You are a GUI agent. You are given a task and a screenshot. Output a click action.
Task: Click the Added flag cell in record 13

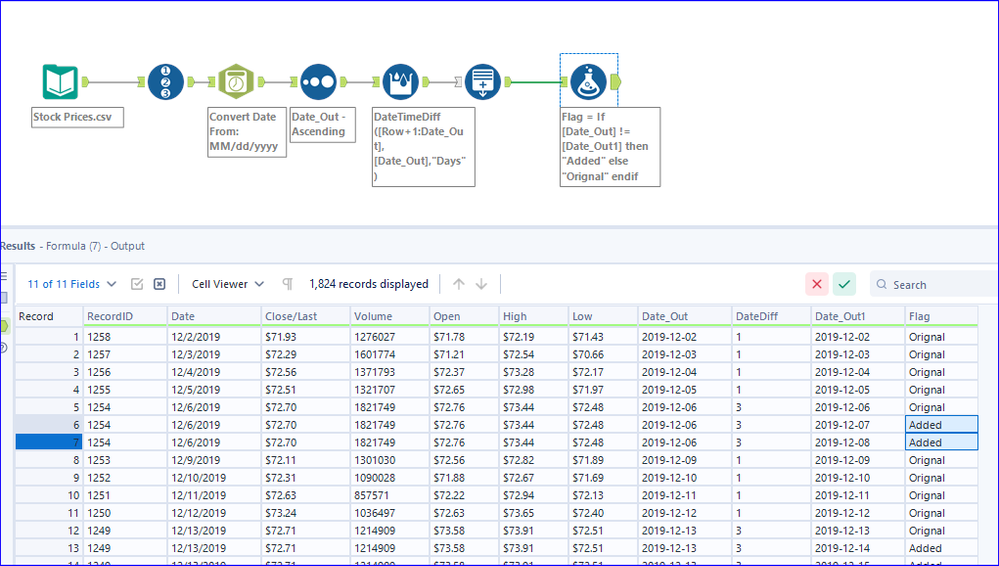click(x=942, y=548)
